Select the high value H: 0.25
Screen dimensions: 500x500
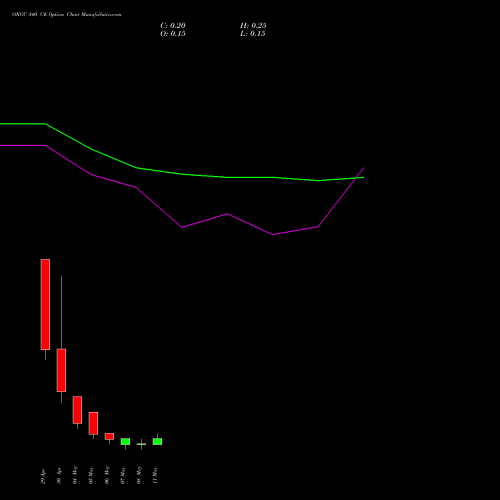[253, 26]
